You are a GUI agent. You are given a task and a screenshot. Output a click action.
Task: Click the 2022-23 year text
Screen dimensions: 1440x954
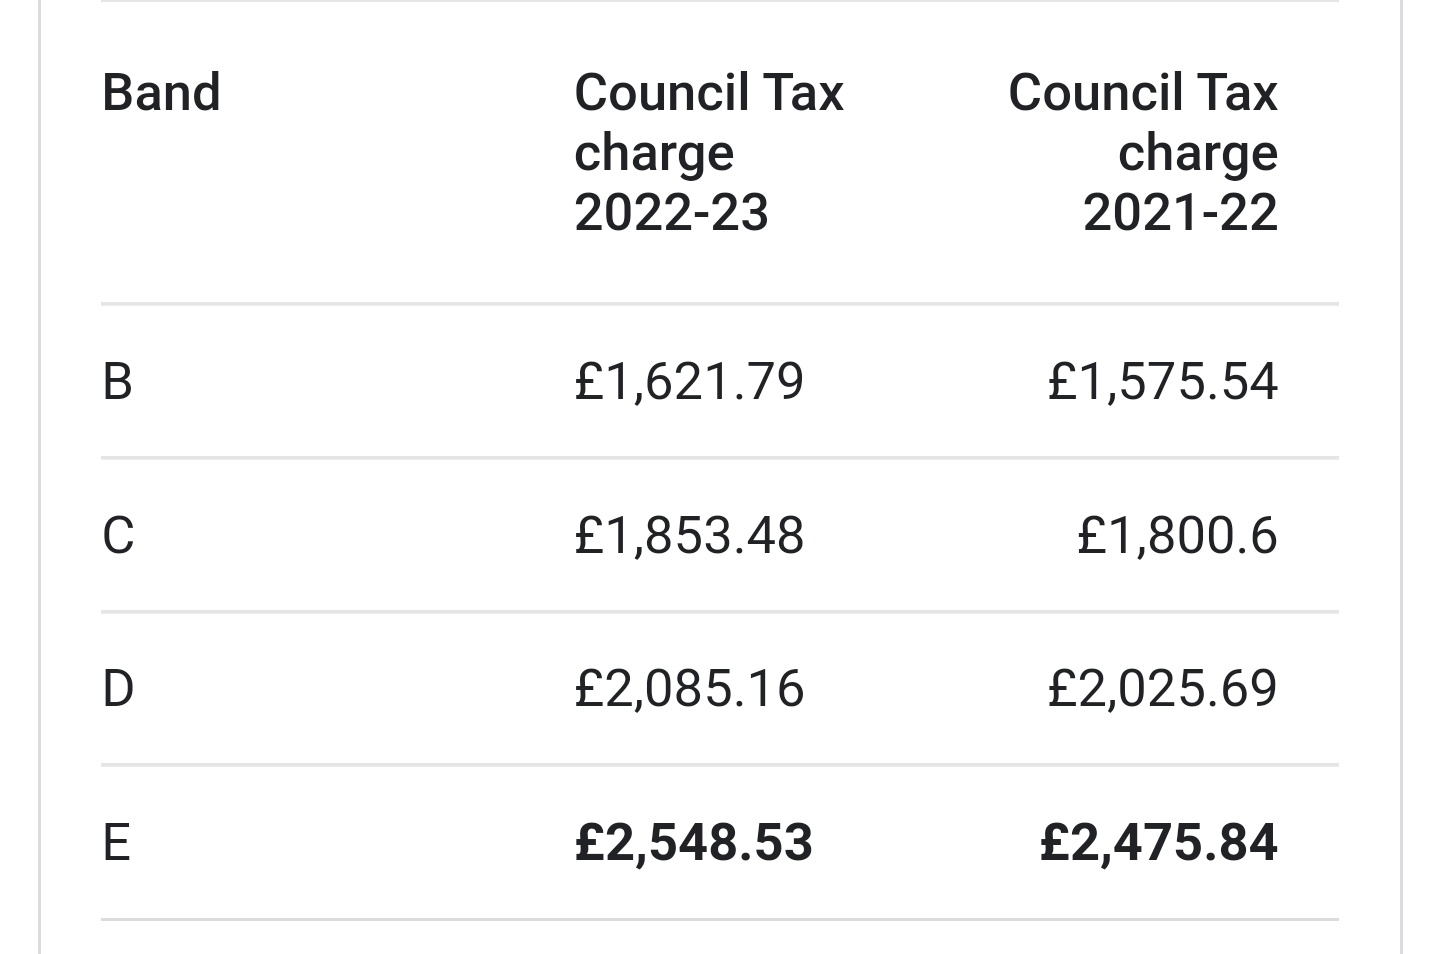(671, 213)
